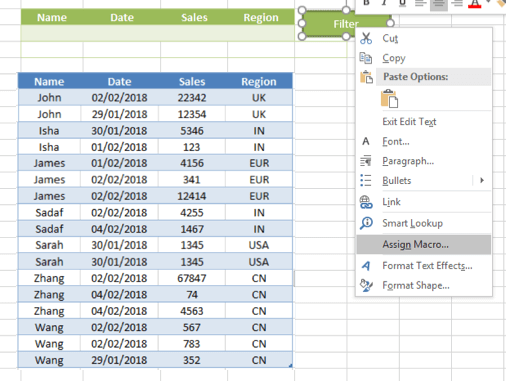Click the Smart Lookup magnifier icon
This screenshot has width=506, height=381.
pyautogui.click(x=366, y=223)
